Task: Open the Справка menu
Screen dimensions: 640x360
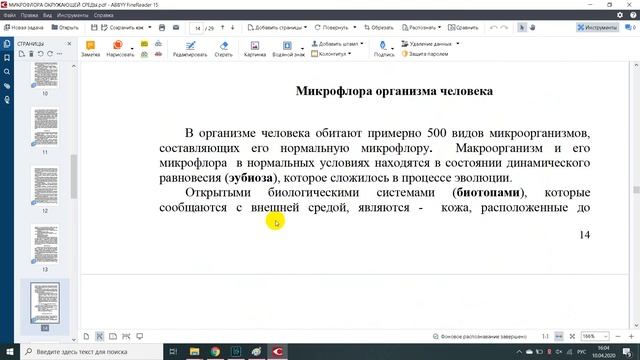Action: pos(103,15)
